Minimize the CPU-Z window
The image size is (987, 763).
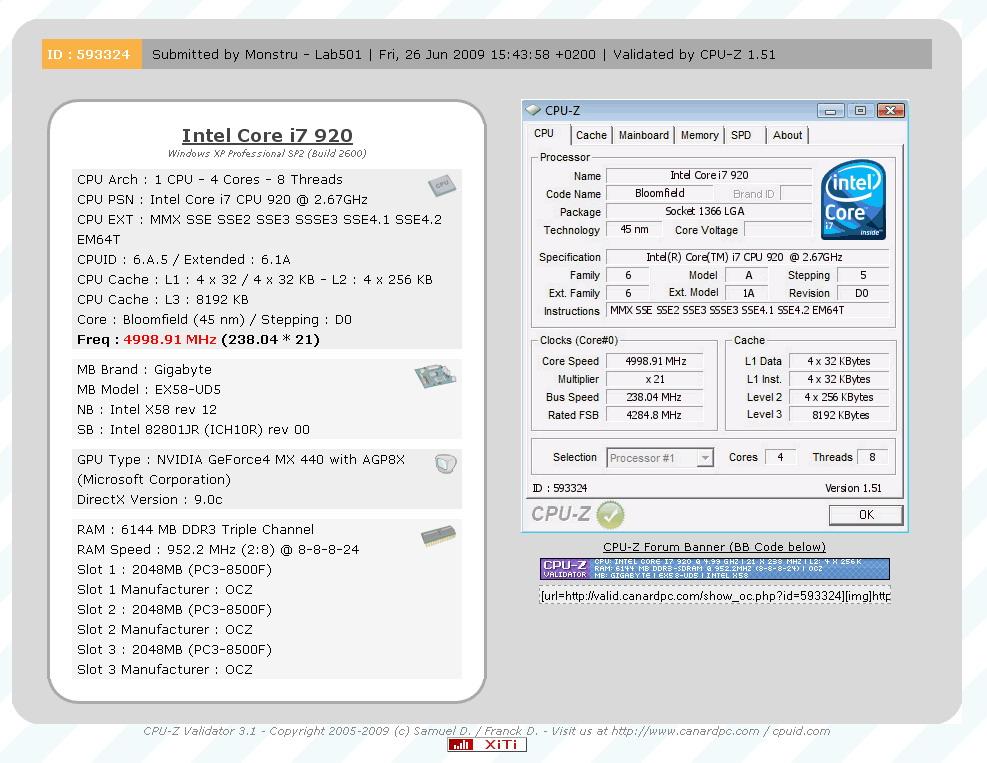tap(830, 111)
